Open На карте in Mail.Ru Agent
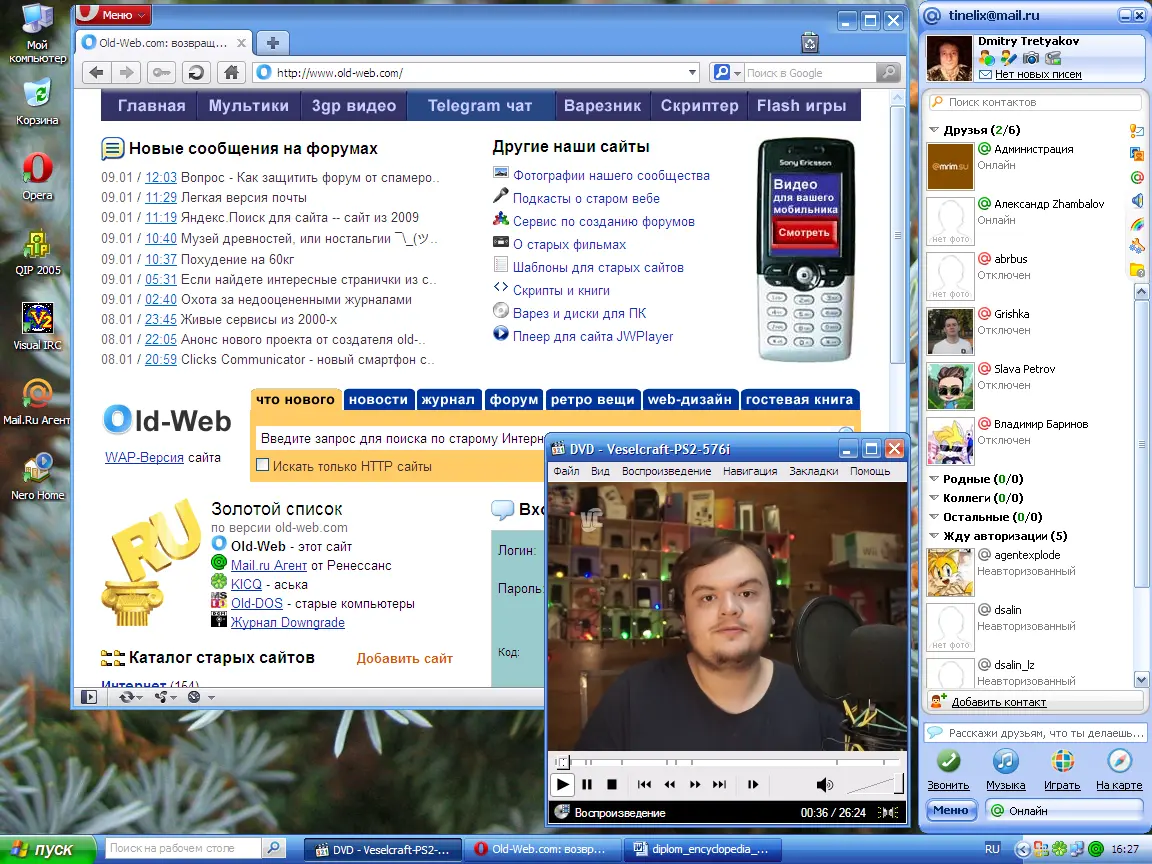Screen dimensions: 1152x864 [x=1119, y=770]
